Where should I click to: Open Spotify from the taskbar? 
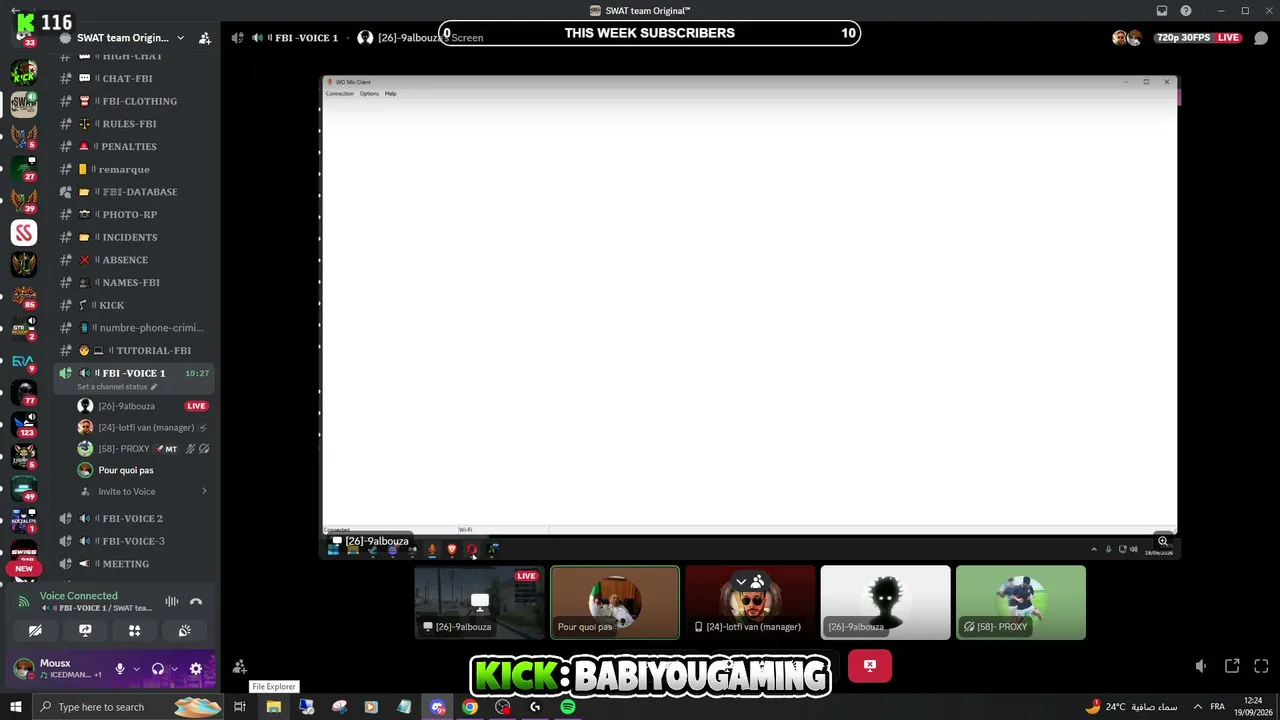[568, 707]
